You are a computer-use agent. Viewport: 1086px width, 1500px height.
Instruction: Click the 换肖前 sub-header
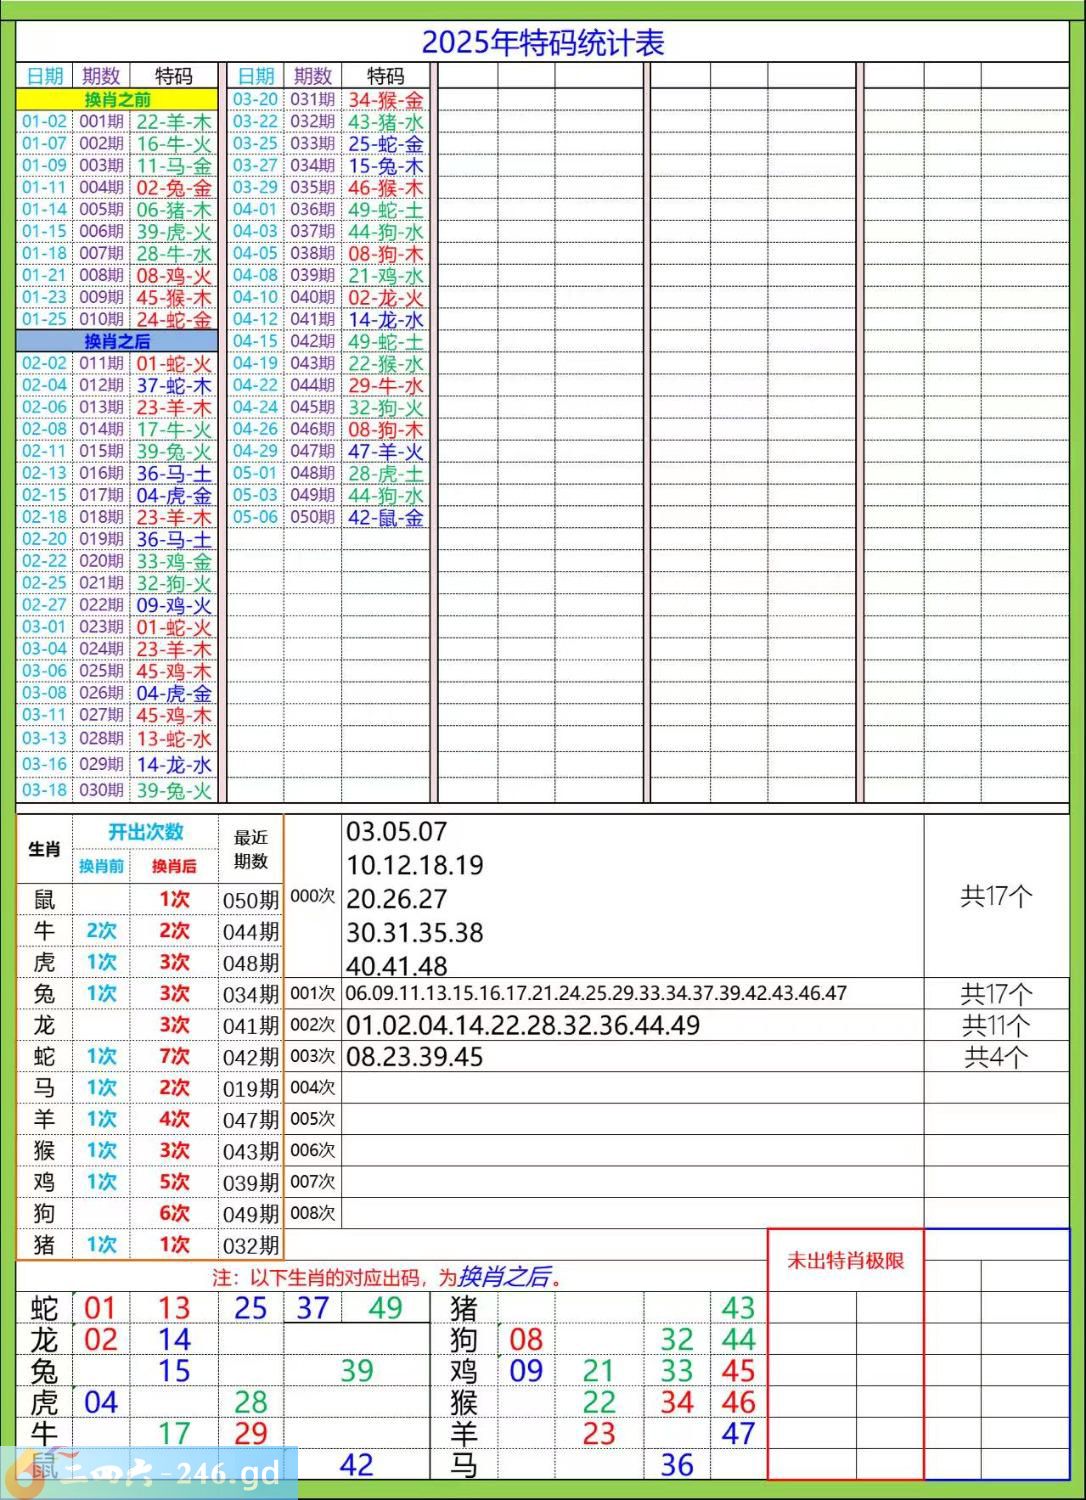(x=101, y=866)
